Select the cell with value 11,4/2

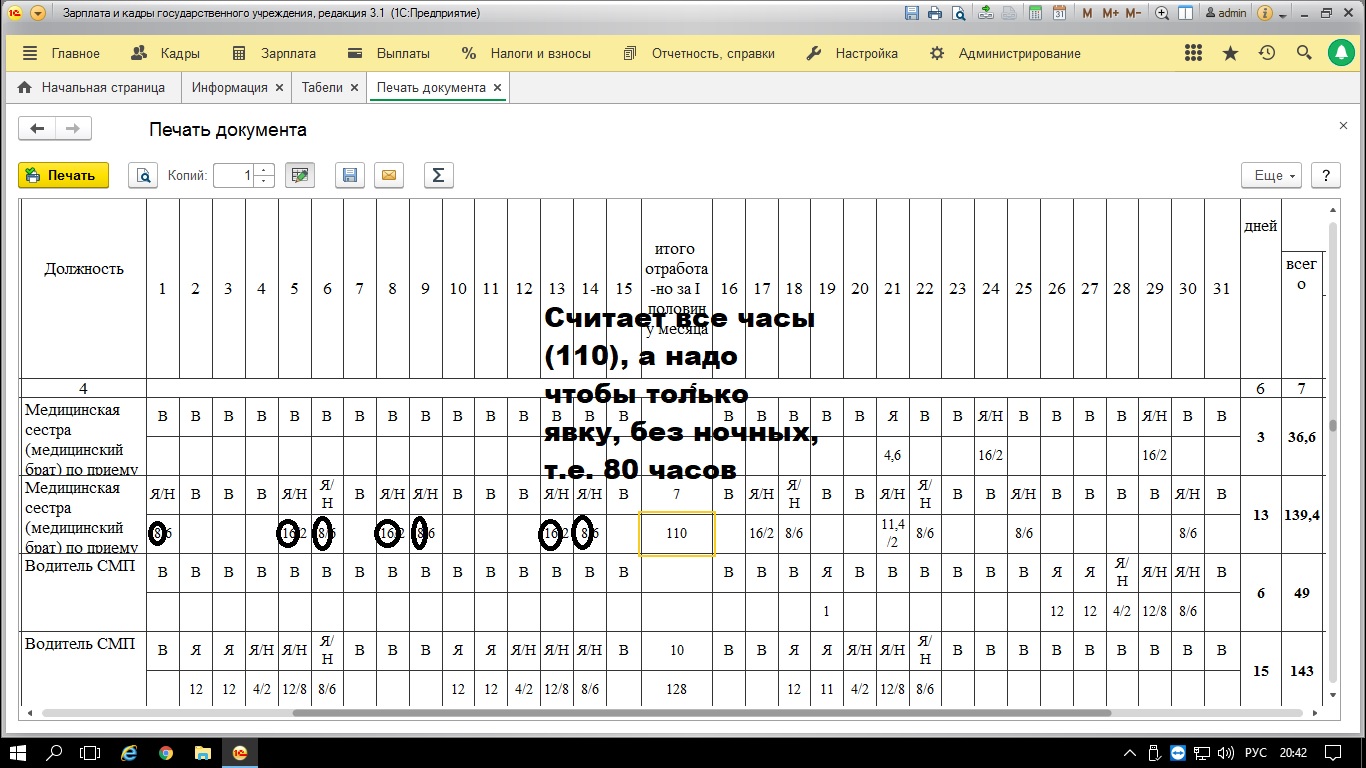point(893,533)
